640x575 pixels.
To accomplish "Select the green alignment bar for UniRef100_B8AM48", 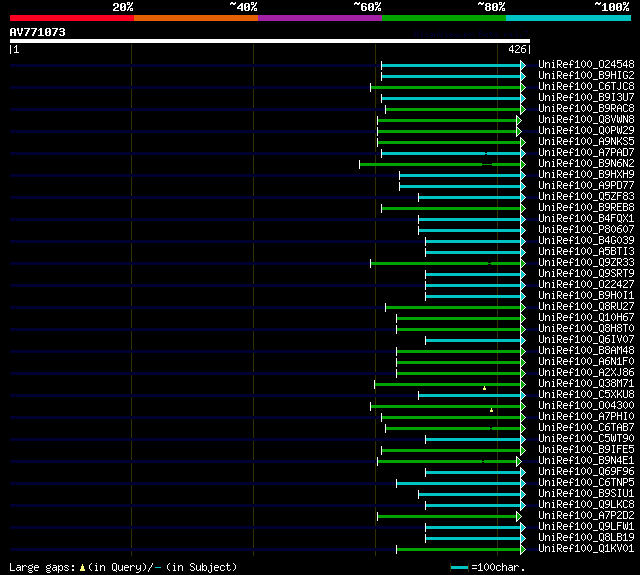I will [x=458, y=351].
